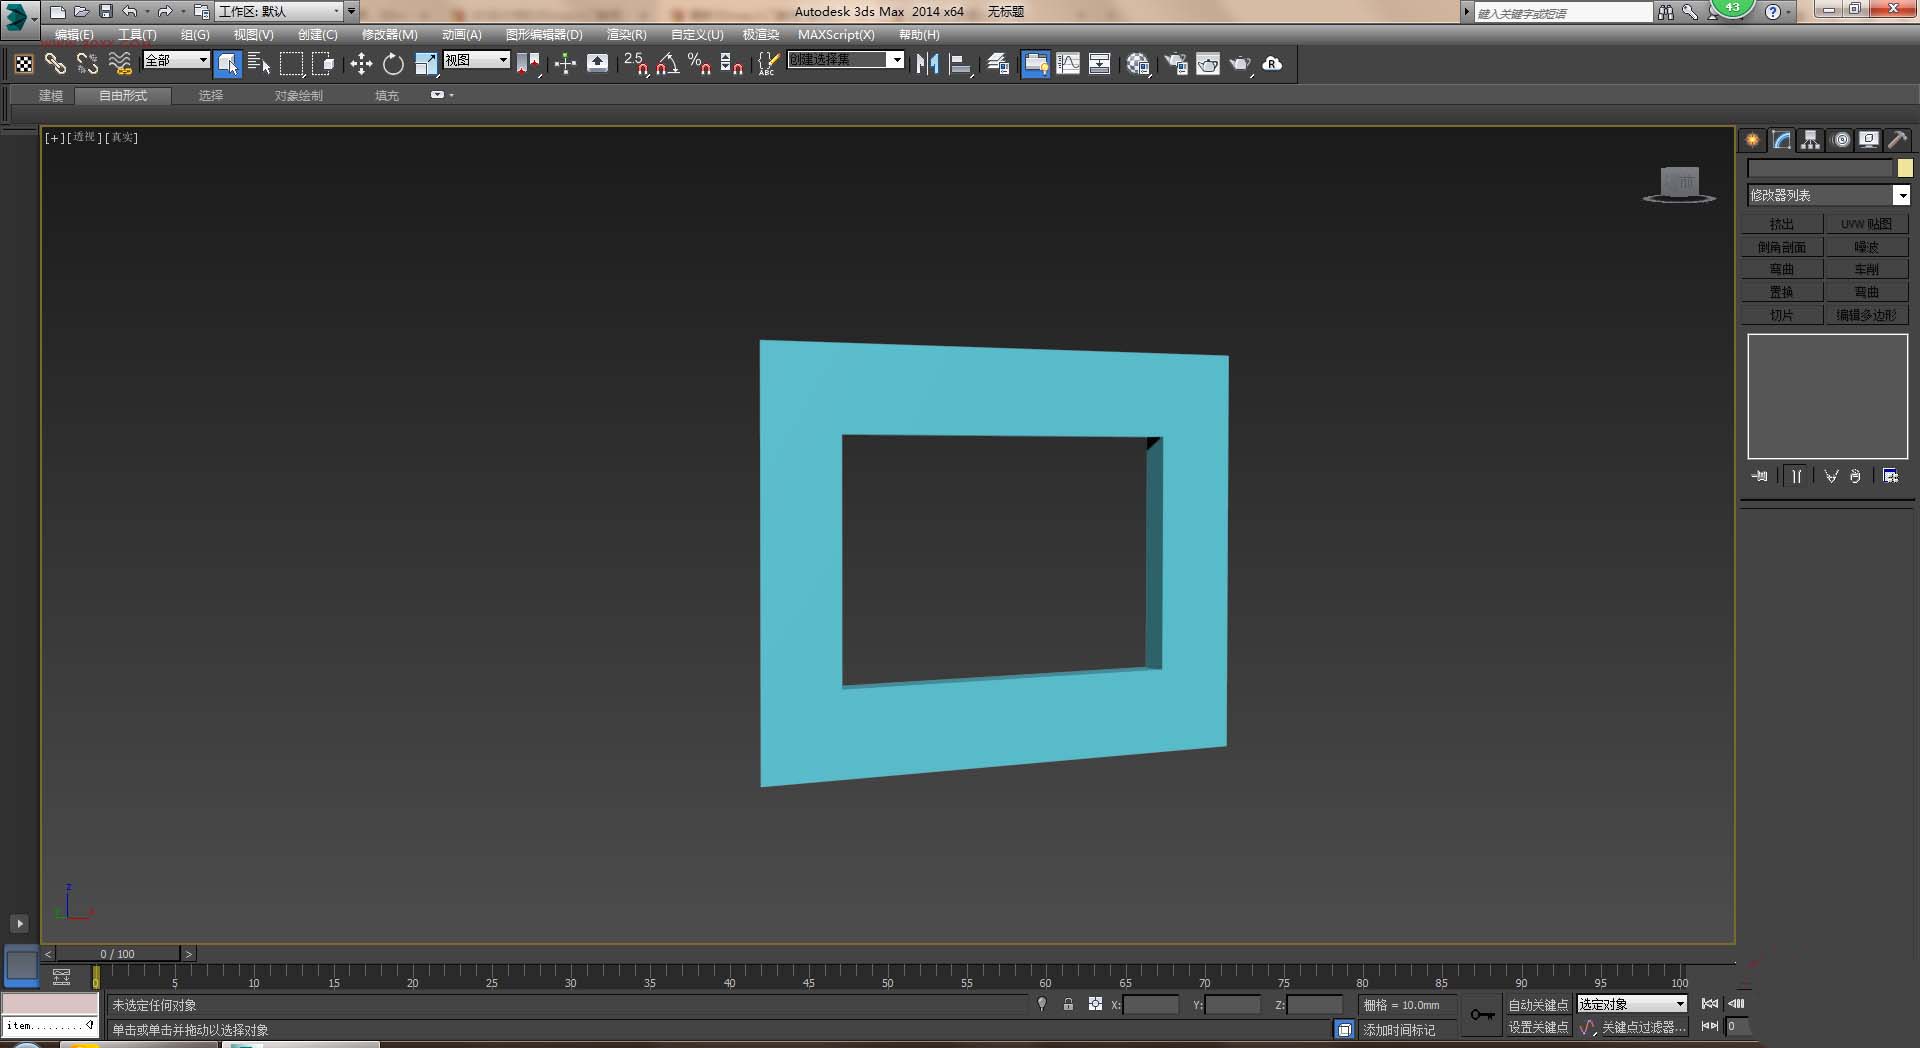Open the Material Editor sphere icon
The width and height of the screenshot is (1920, 1048).
coord(1137,64)
